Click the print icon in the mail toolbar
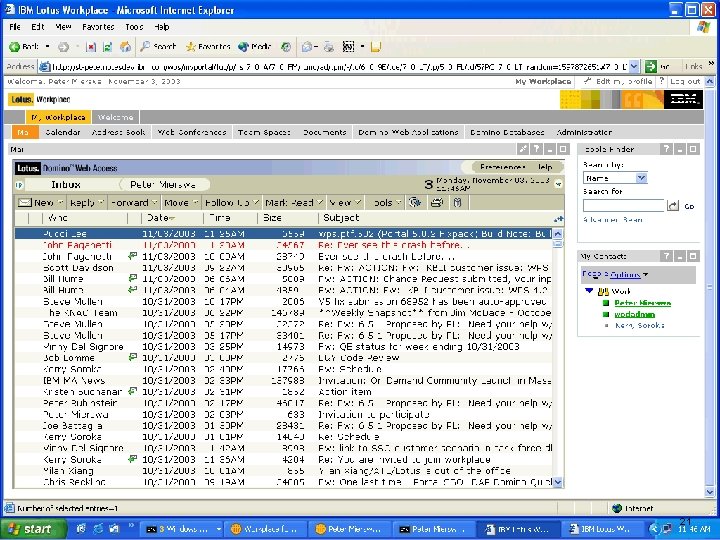This screenshot has width=720, height=540. (437, 202)
